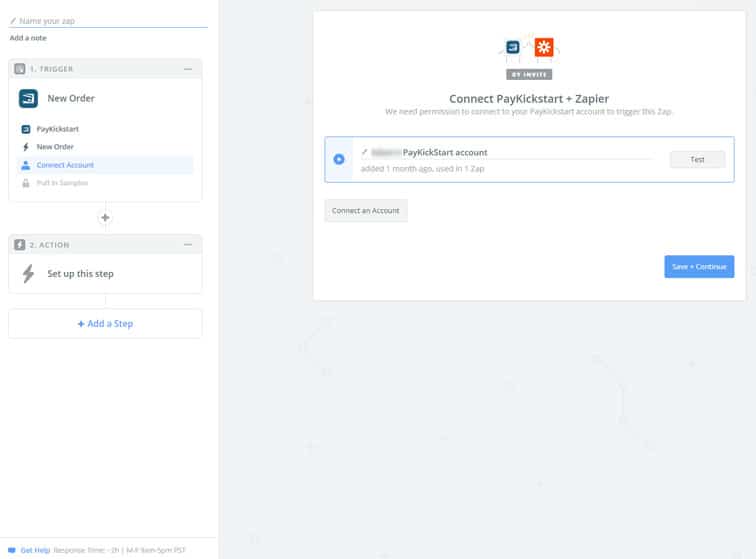Click the trigger step number icon
The height and width of the screenshot is (559, 756).
coord(20,69)
